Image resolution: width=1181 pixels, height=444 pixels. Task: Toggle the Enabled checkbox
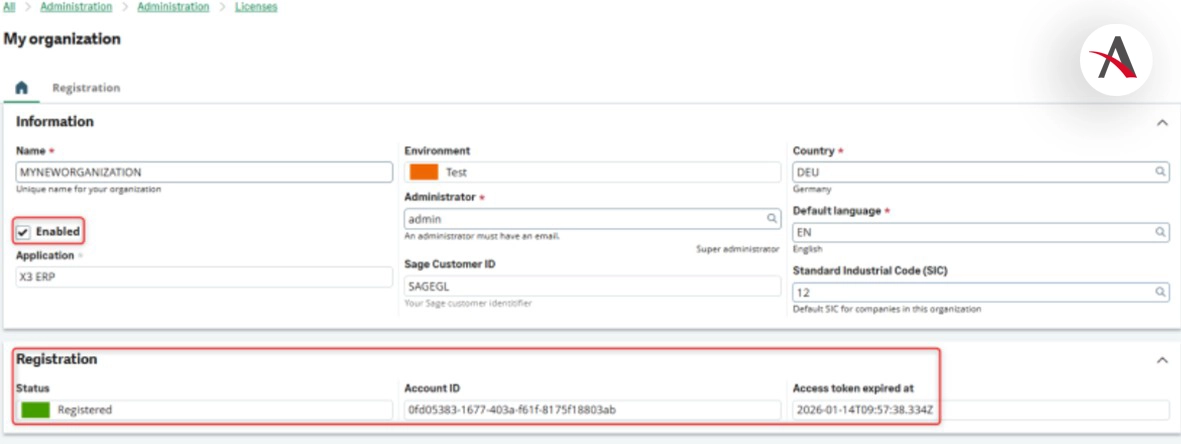click(x=24, y=232)
